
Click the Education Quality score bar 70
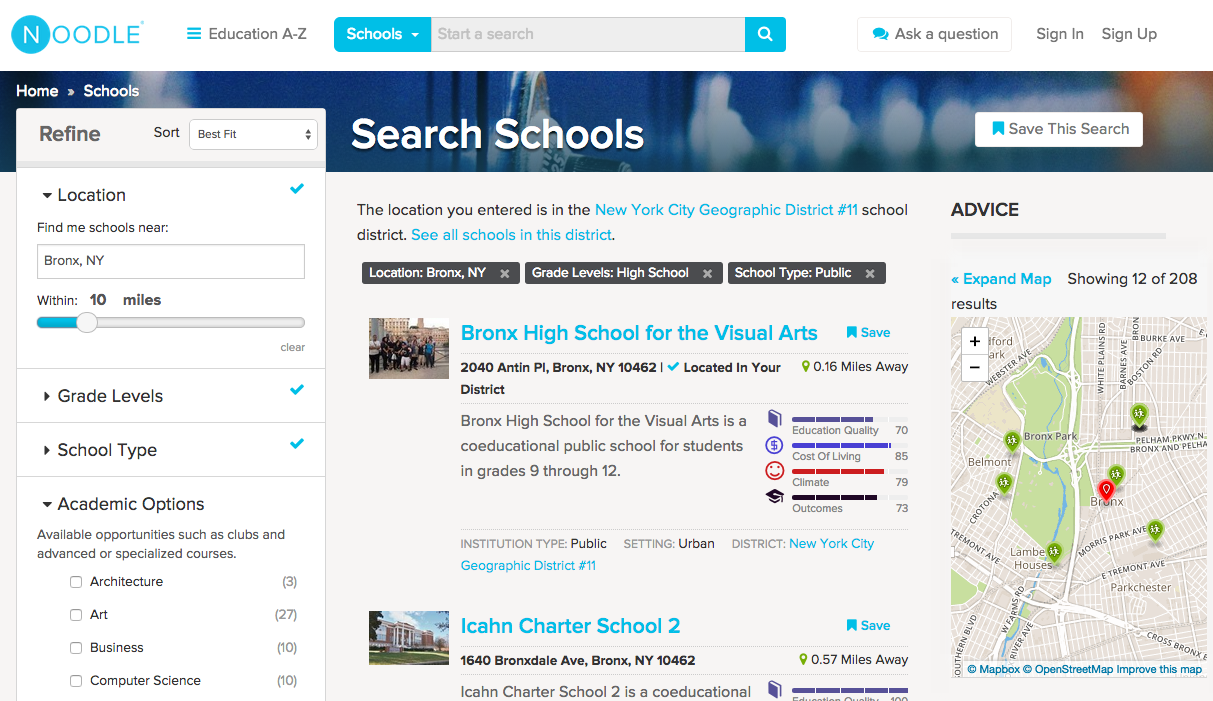850,419
